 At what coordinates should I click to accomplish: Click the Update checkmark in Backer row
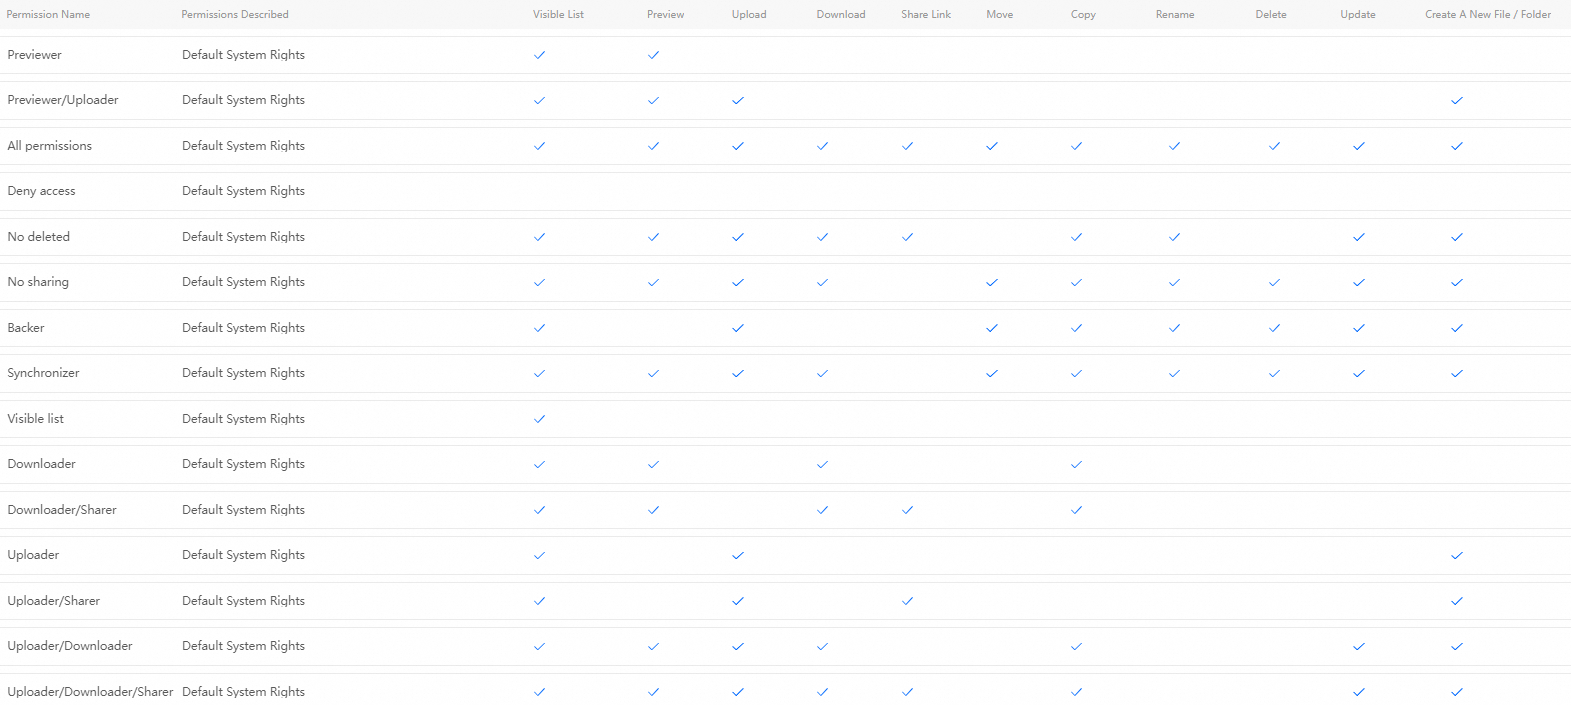coord(1359,328)
